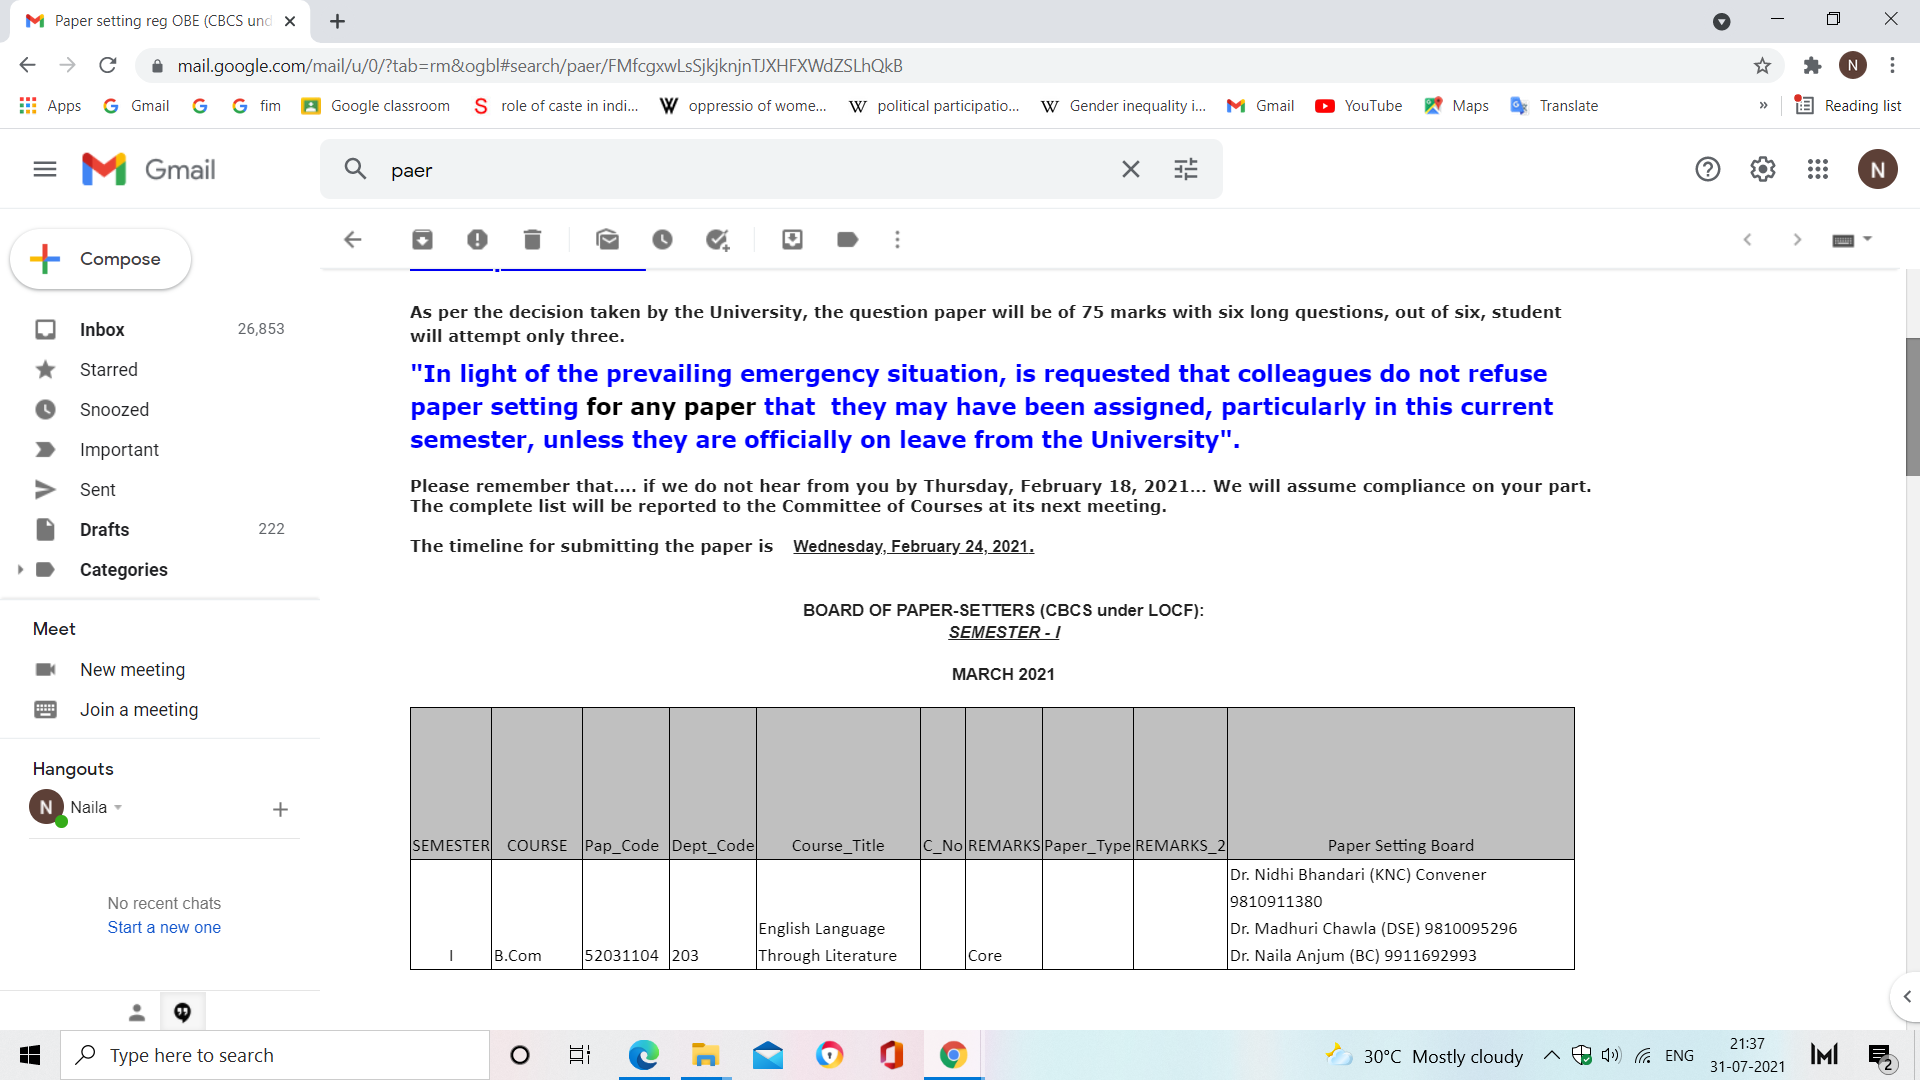This screenshot has height=1080, width=1920.
Task: Open File Explorer from taskbar
Action: point(705,1055)
